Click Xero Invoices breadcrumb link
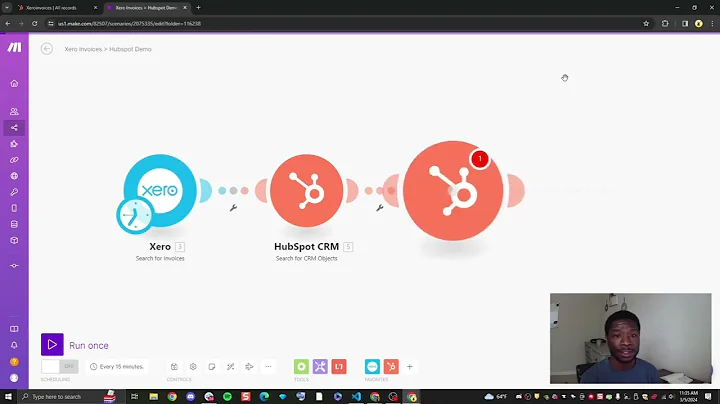This screenshot has height=404, width=720. click(x=83, y=49)
